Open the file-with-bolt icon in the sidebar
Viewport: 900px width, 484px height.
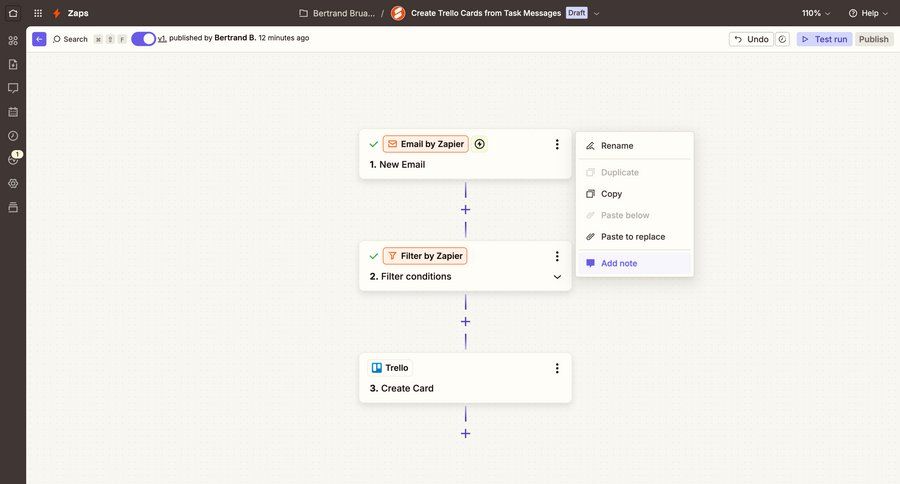[x=13, y=64]
